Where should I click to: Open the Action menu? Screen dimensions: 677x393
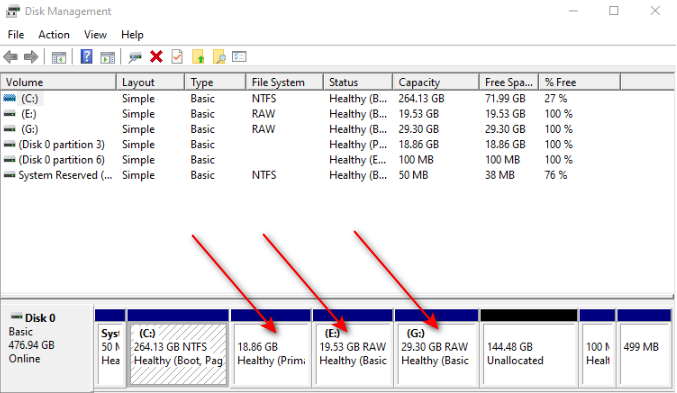click(x=54, y=35)
